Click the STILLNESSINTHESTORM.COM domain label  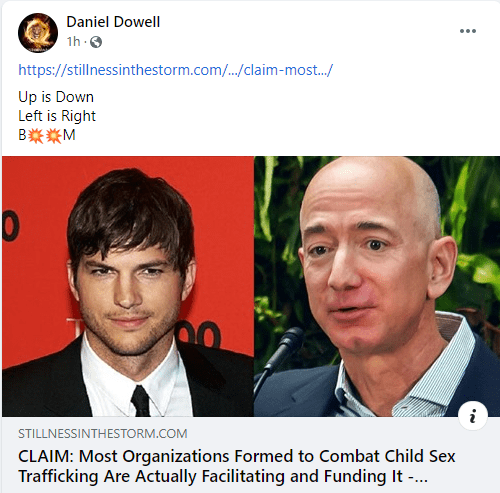pyautogui.click(x=103, y=434)
